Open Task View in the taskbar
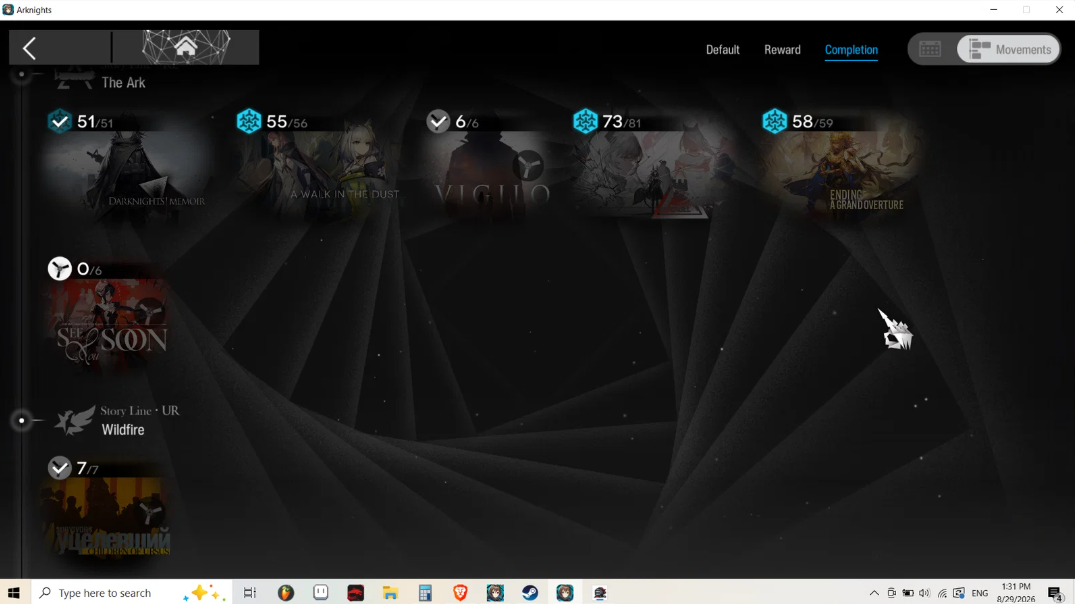 [x=250, y=593]
